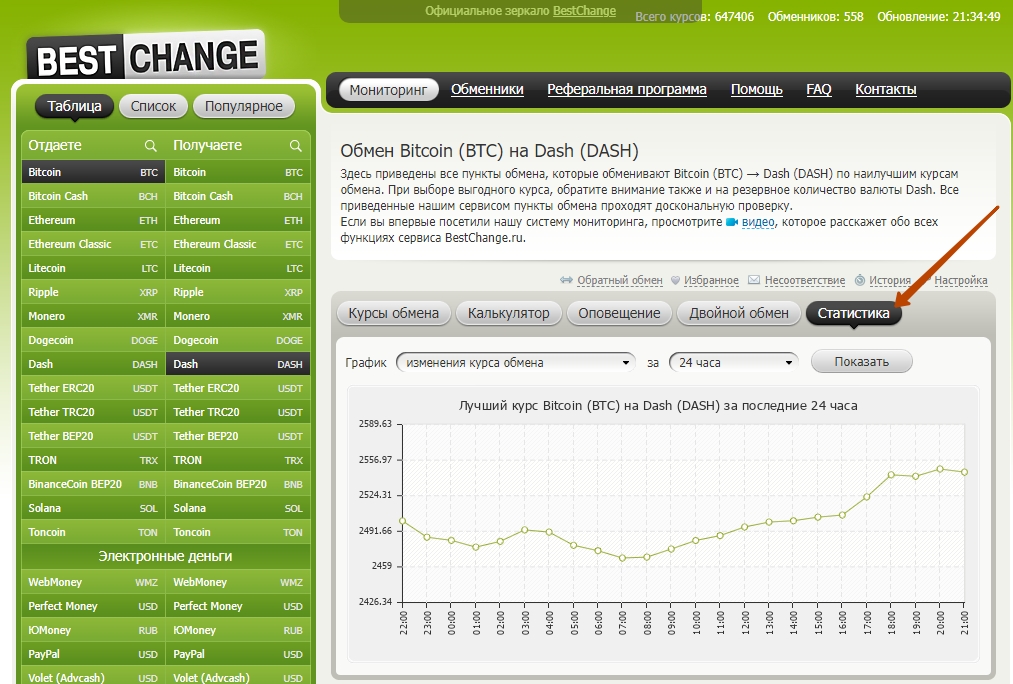This screenshot has width=1013, height=684.
Task: Select Tether BEP20 in the Отдаете column
Action: 93,436
